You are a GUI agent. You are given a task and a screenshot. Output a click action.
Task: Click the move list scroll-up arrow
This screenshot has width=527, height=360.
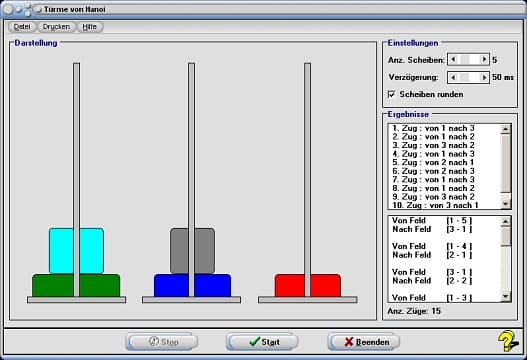pyautogui.click(x=505, y=129)
